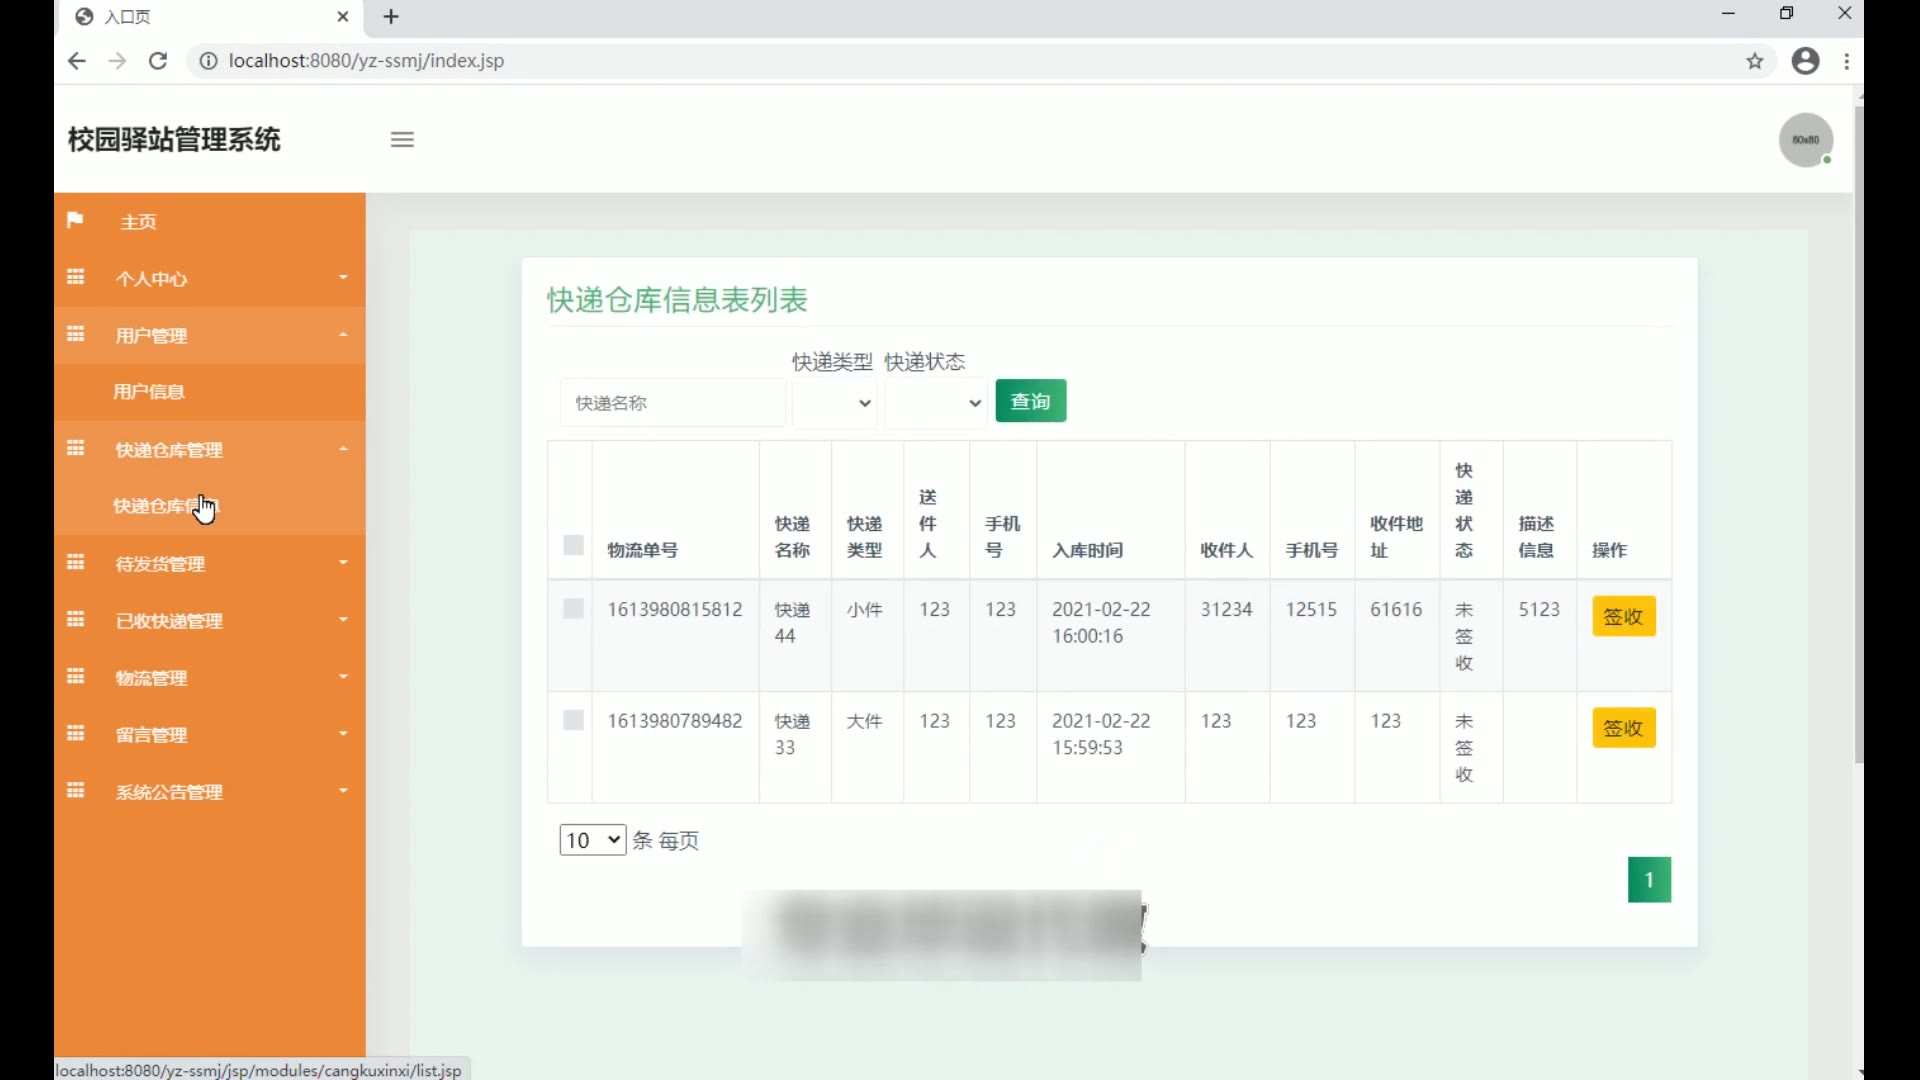1920x1080 pixels.
Task: Click the flag icon beside 主页
Action: (75, 220)
